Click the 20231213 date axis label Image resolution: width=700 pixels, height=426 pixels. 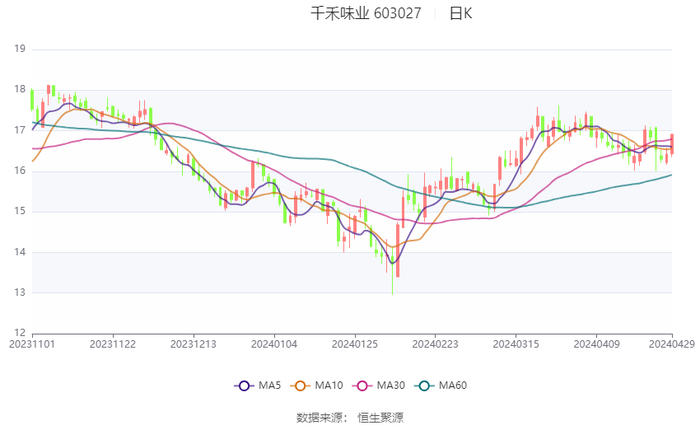pos(193,344)
